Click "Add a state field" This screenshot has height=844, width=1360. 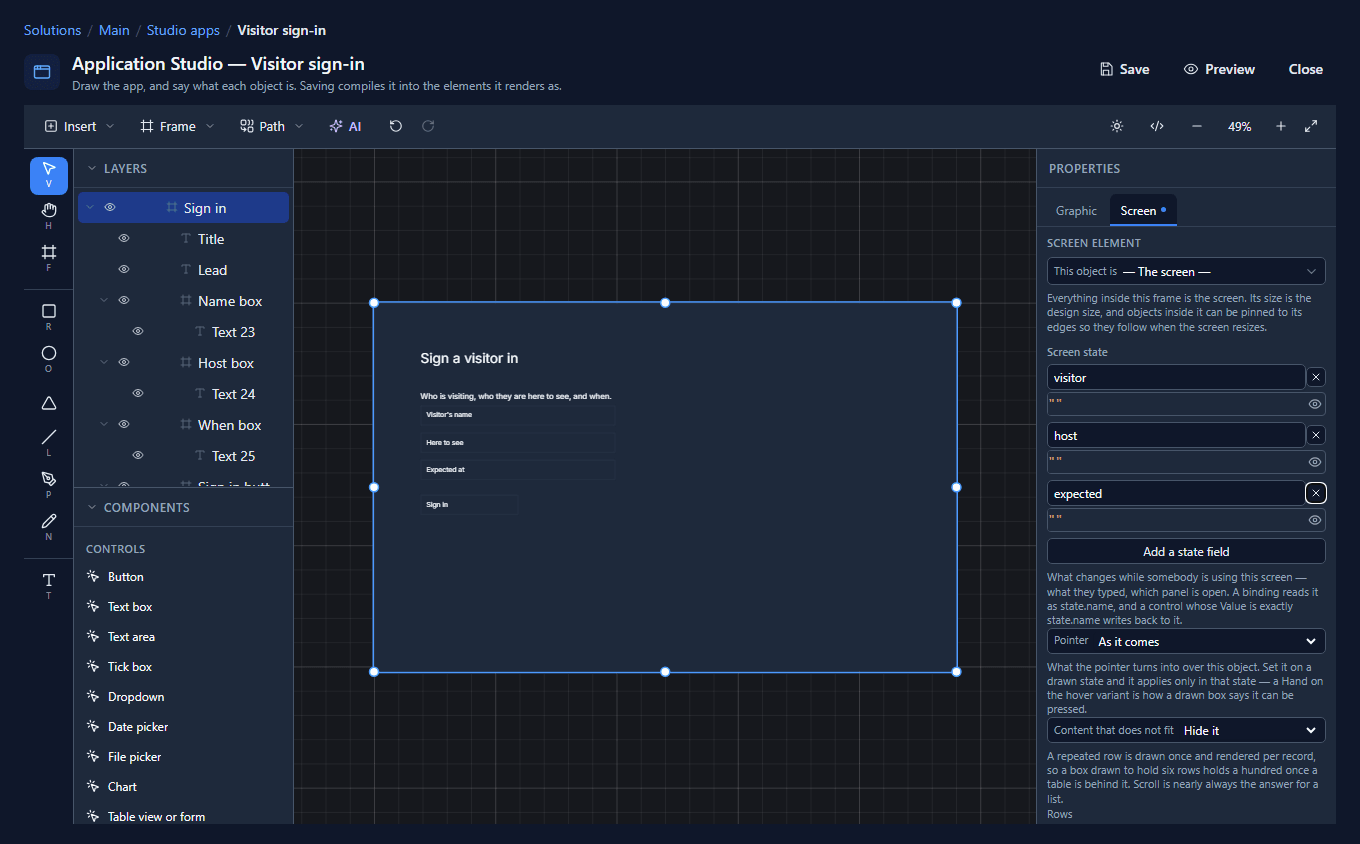(1186, 551)
